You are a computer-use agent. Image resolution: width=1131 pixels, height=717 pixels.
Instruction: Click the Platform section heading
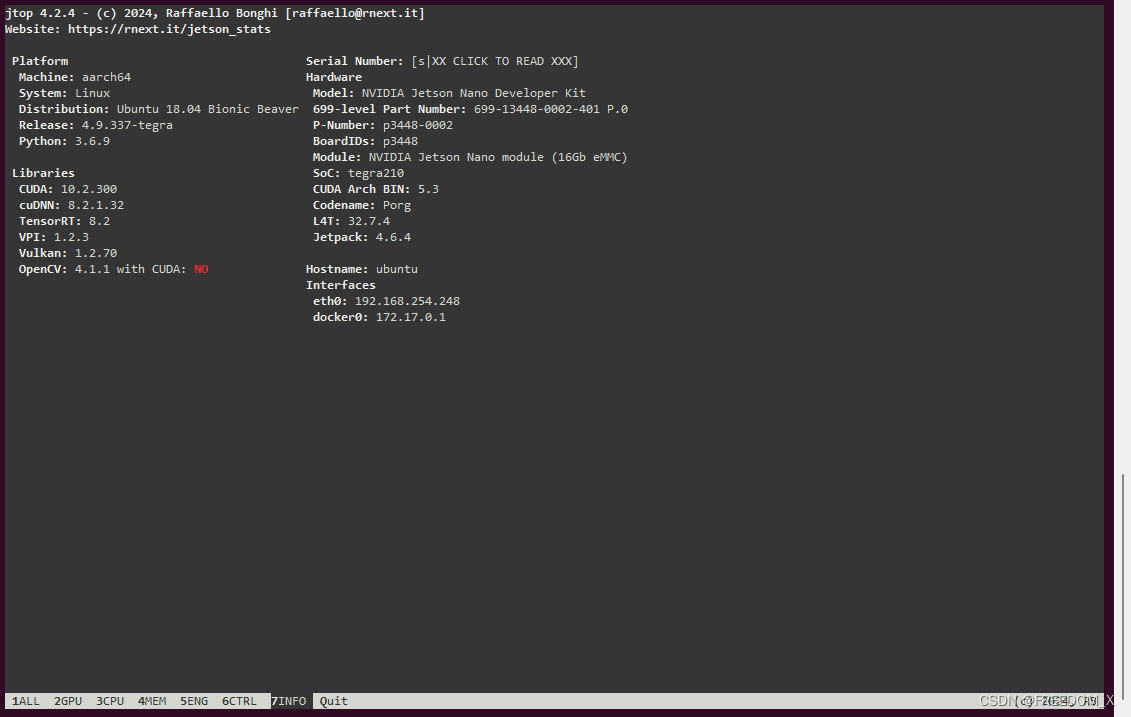pos(40,61)
